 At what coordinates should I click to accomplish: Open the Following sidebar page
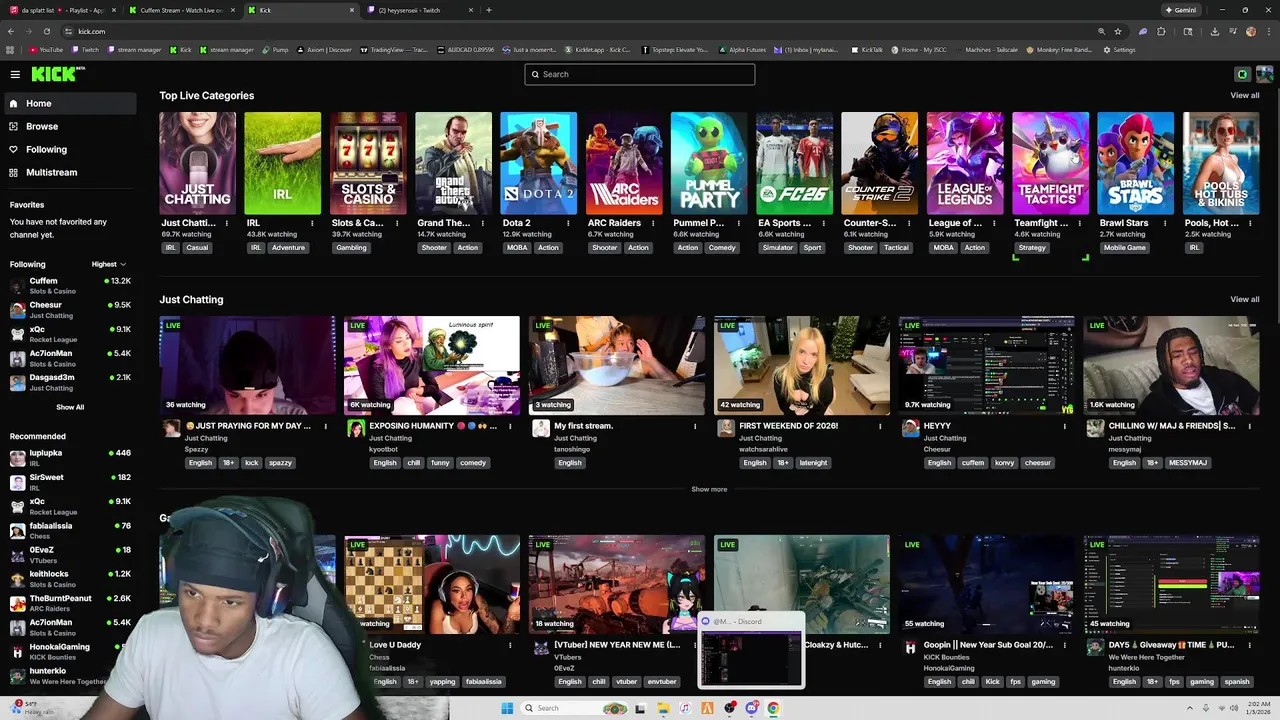(70, 149)
